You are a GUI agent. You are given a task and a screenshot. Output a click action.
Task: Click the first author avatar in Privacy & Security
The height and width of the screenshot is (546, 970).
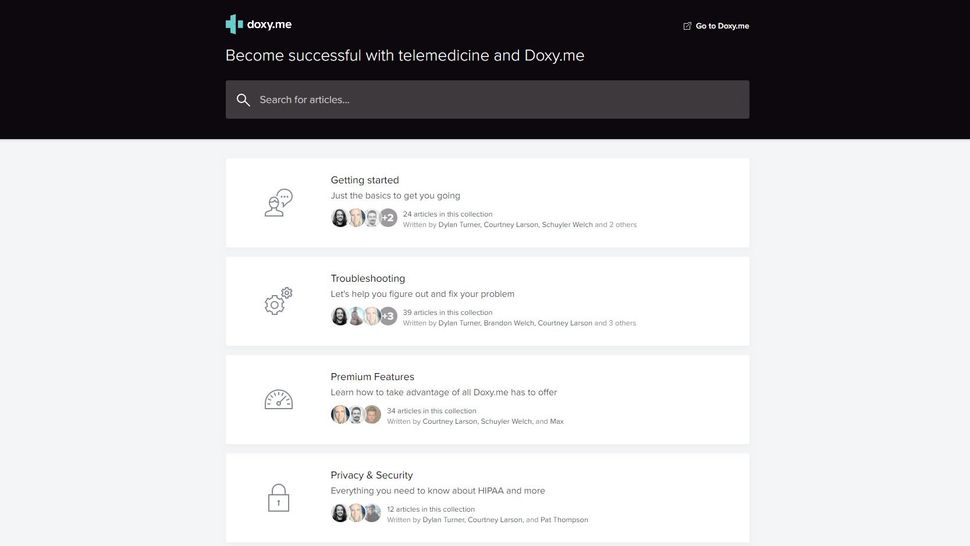pos(340,513)
